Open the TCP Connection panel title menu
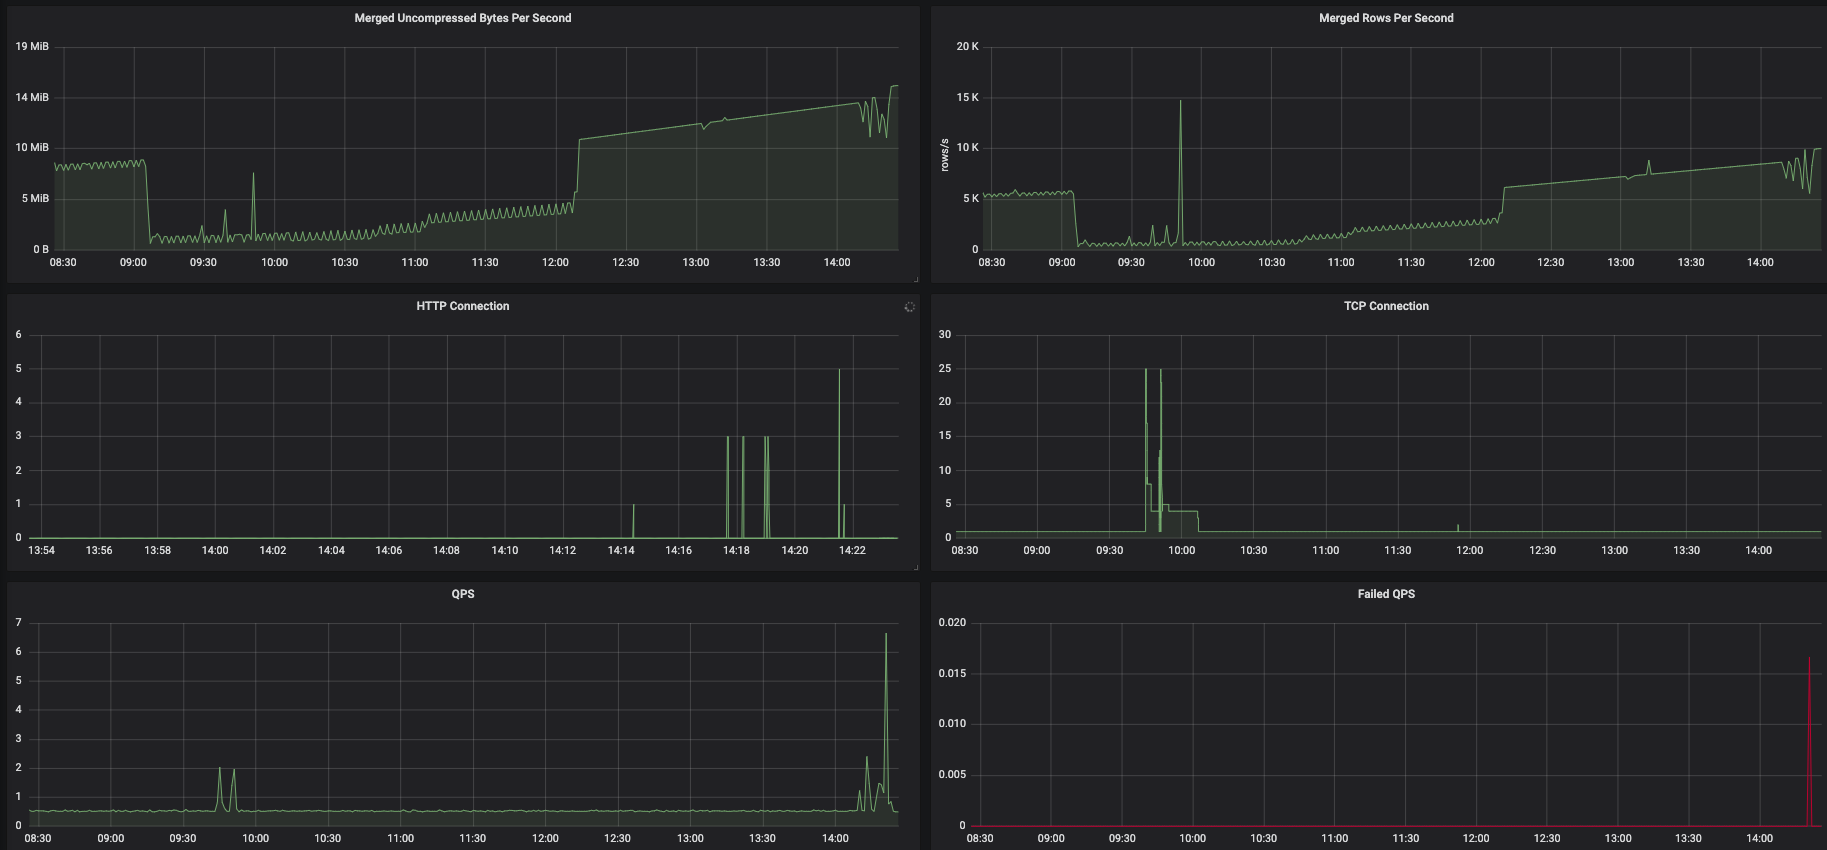 [x=1386, y=306]
